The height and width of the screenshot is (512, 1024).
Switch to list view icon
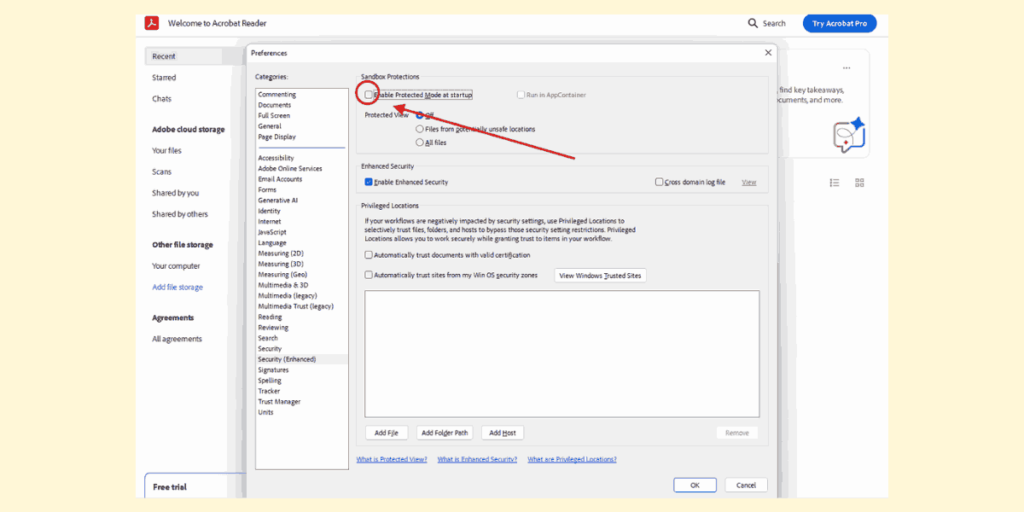tap(835, 183)
